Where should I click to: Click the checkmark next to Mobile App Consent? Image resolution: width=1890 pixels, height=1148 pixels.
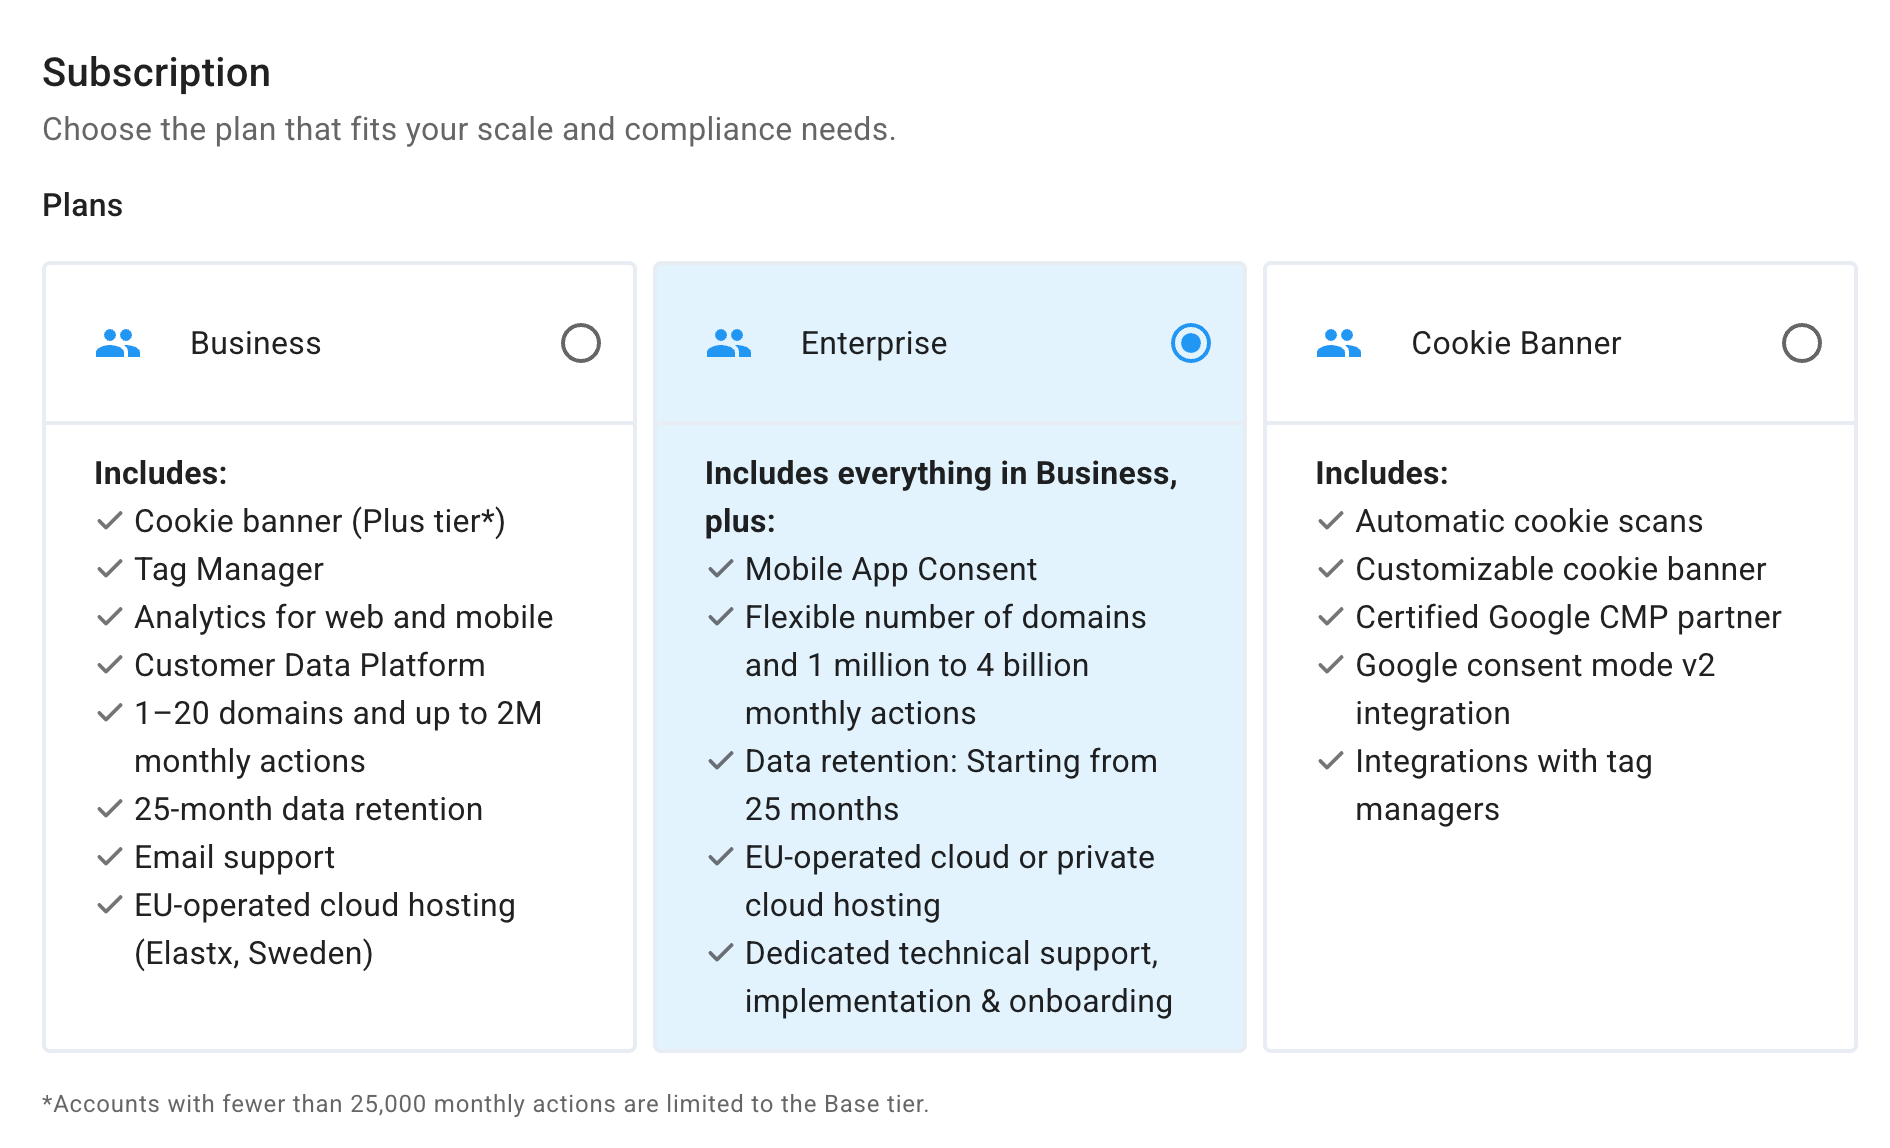[720, 569]
